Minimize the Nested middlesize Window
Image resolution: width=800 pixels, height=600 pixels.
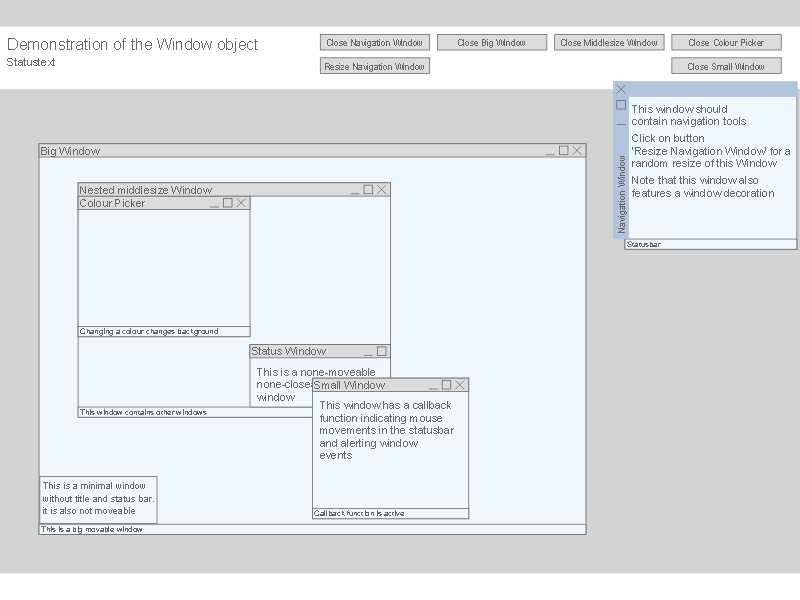355,190
